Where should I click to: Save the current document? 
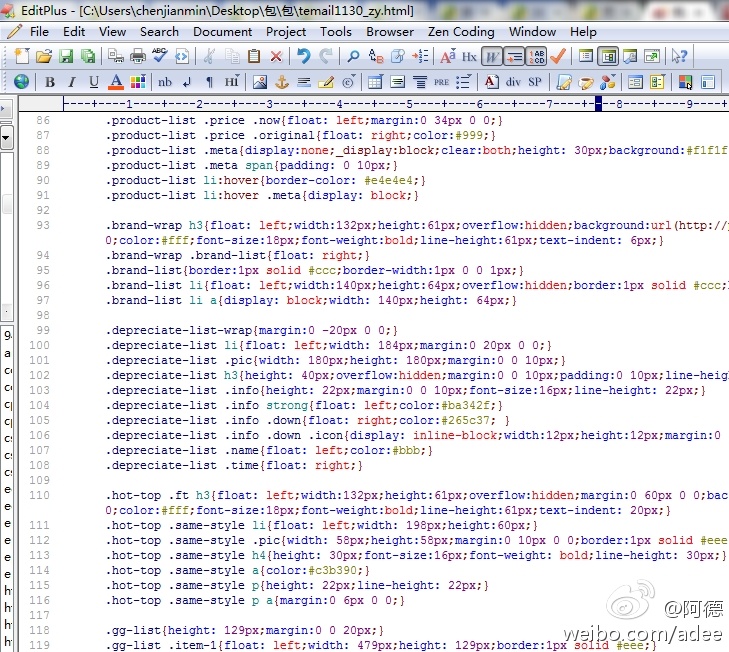click(66, 56)
